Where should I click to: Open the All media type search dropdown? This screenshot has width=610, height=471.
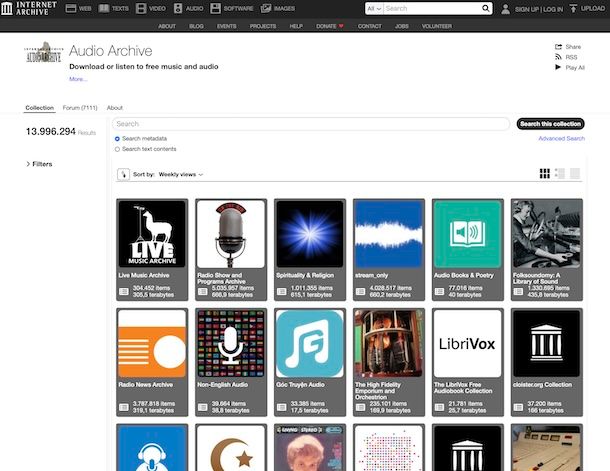[x=374, y=9]
